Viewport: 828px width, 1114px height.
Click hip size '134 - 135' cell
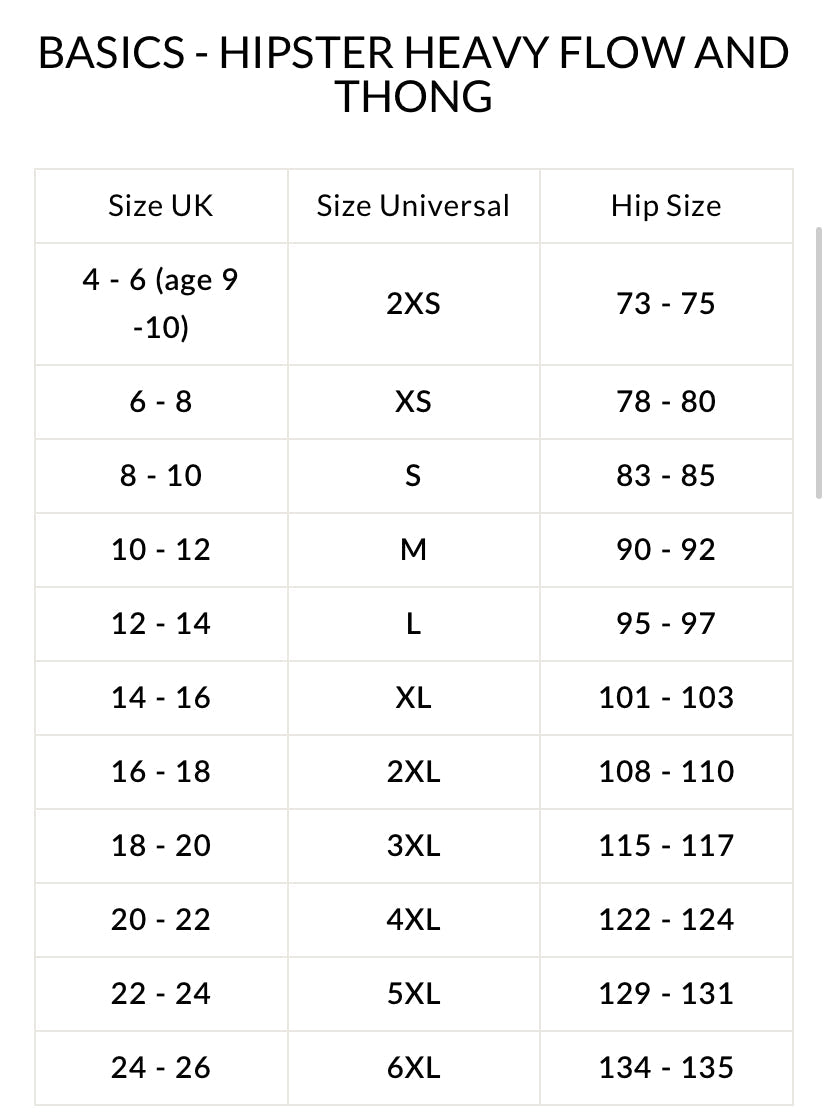click(666, 1067)
